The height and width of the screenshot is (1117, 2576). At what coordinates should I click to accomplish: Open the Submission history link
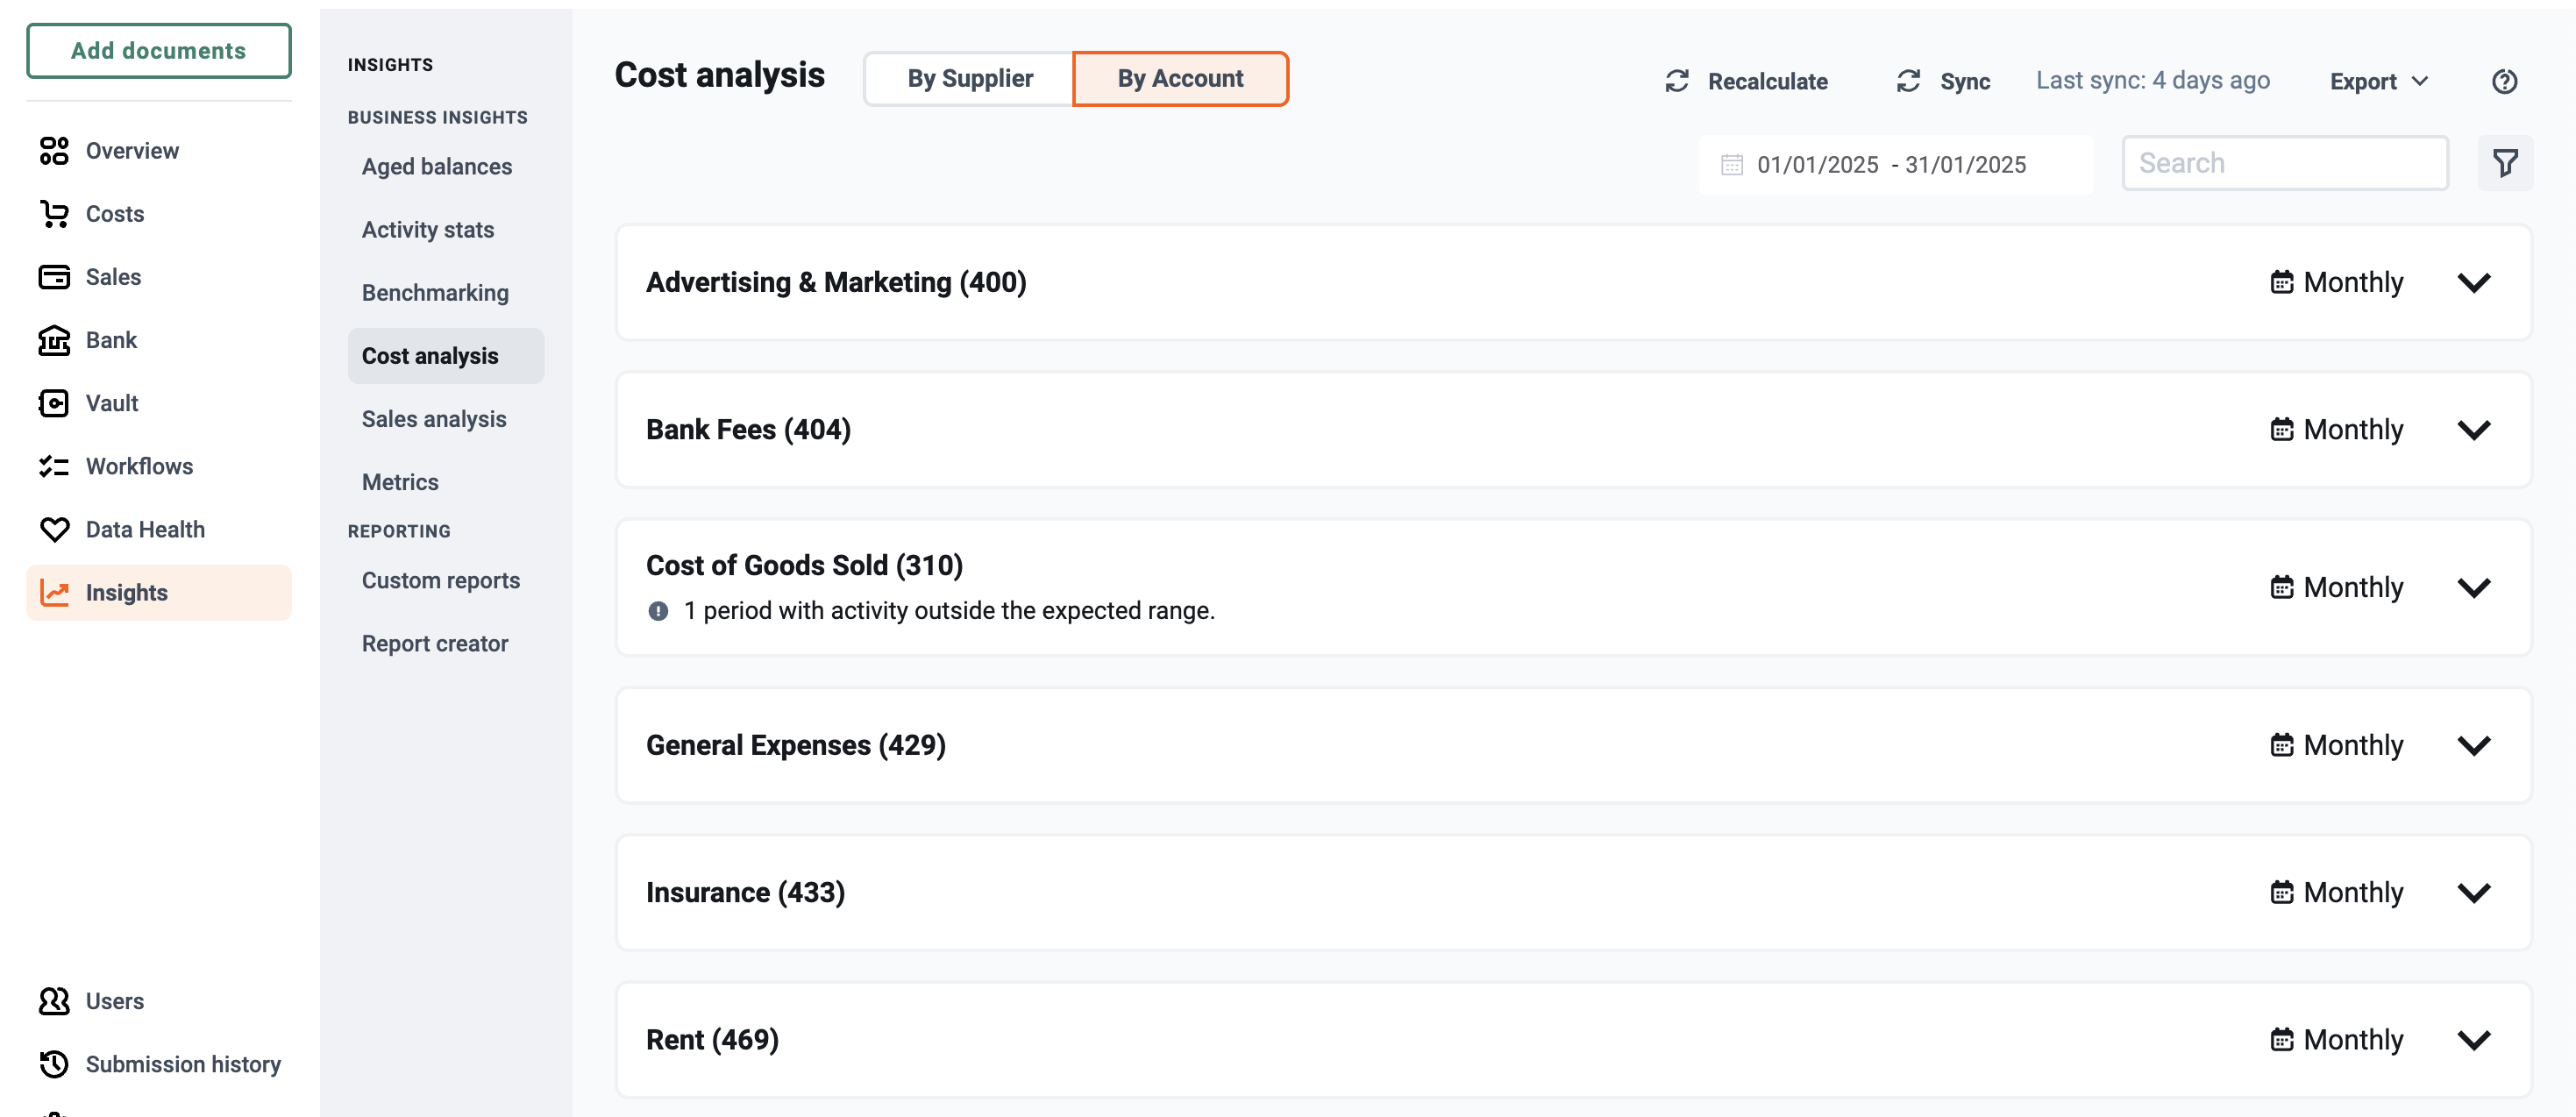point(183,1064)
